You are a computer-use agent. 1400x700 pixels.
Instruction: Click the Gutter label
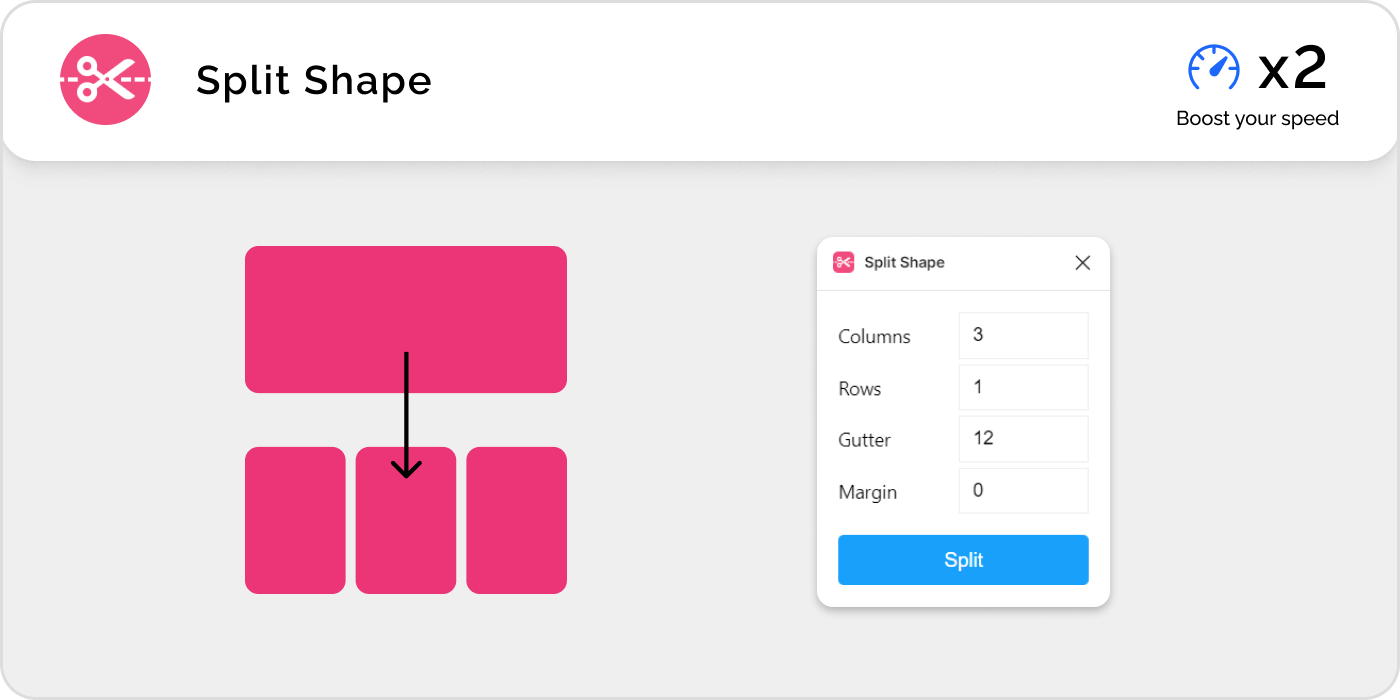[864, 440]
